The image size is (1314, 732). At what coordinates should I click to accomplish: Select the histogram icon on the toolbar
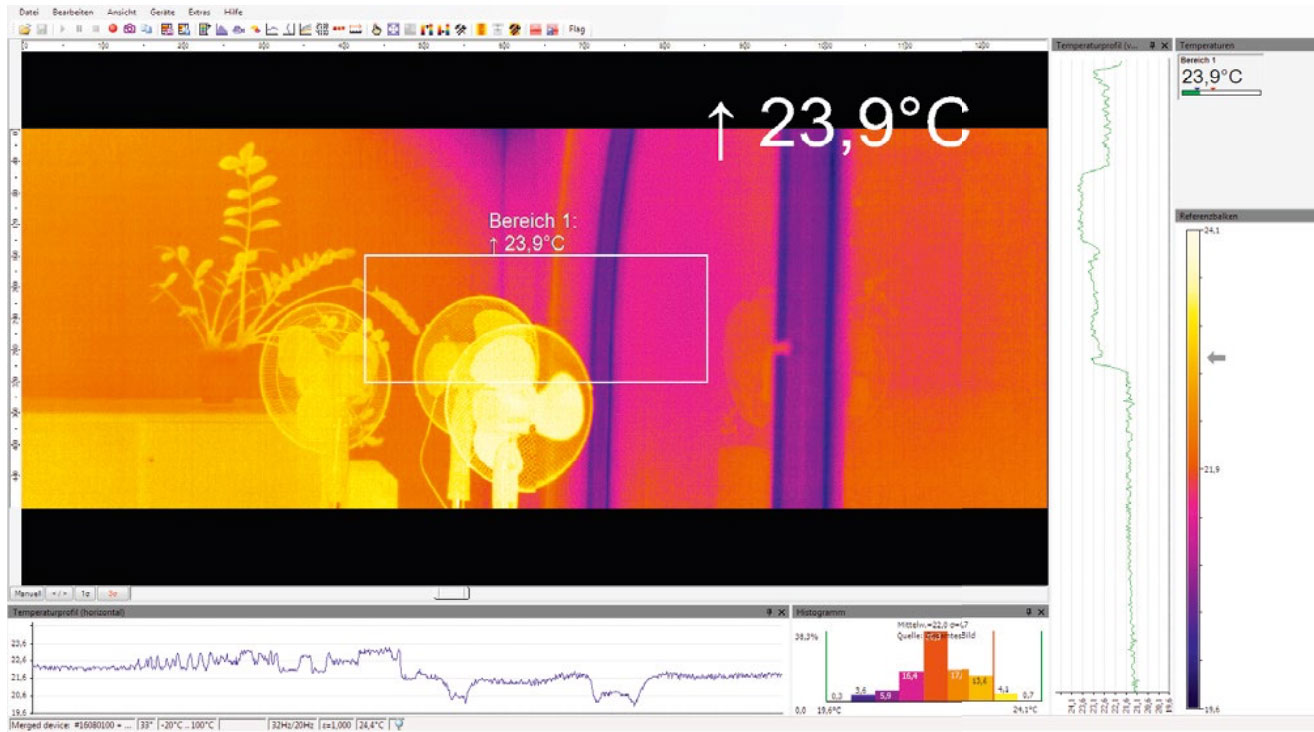220,31
